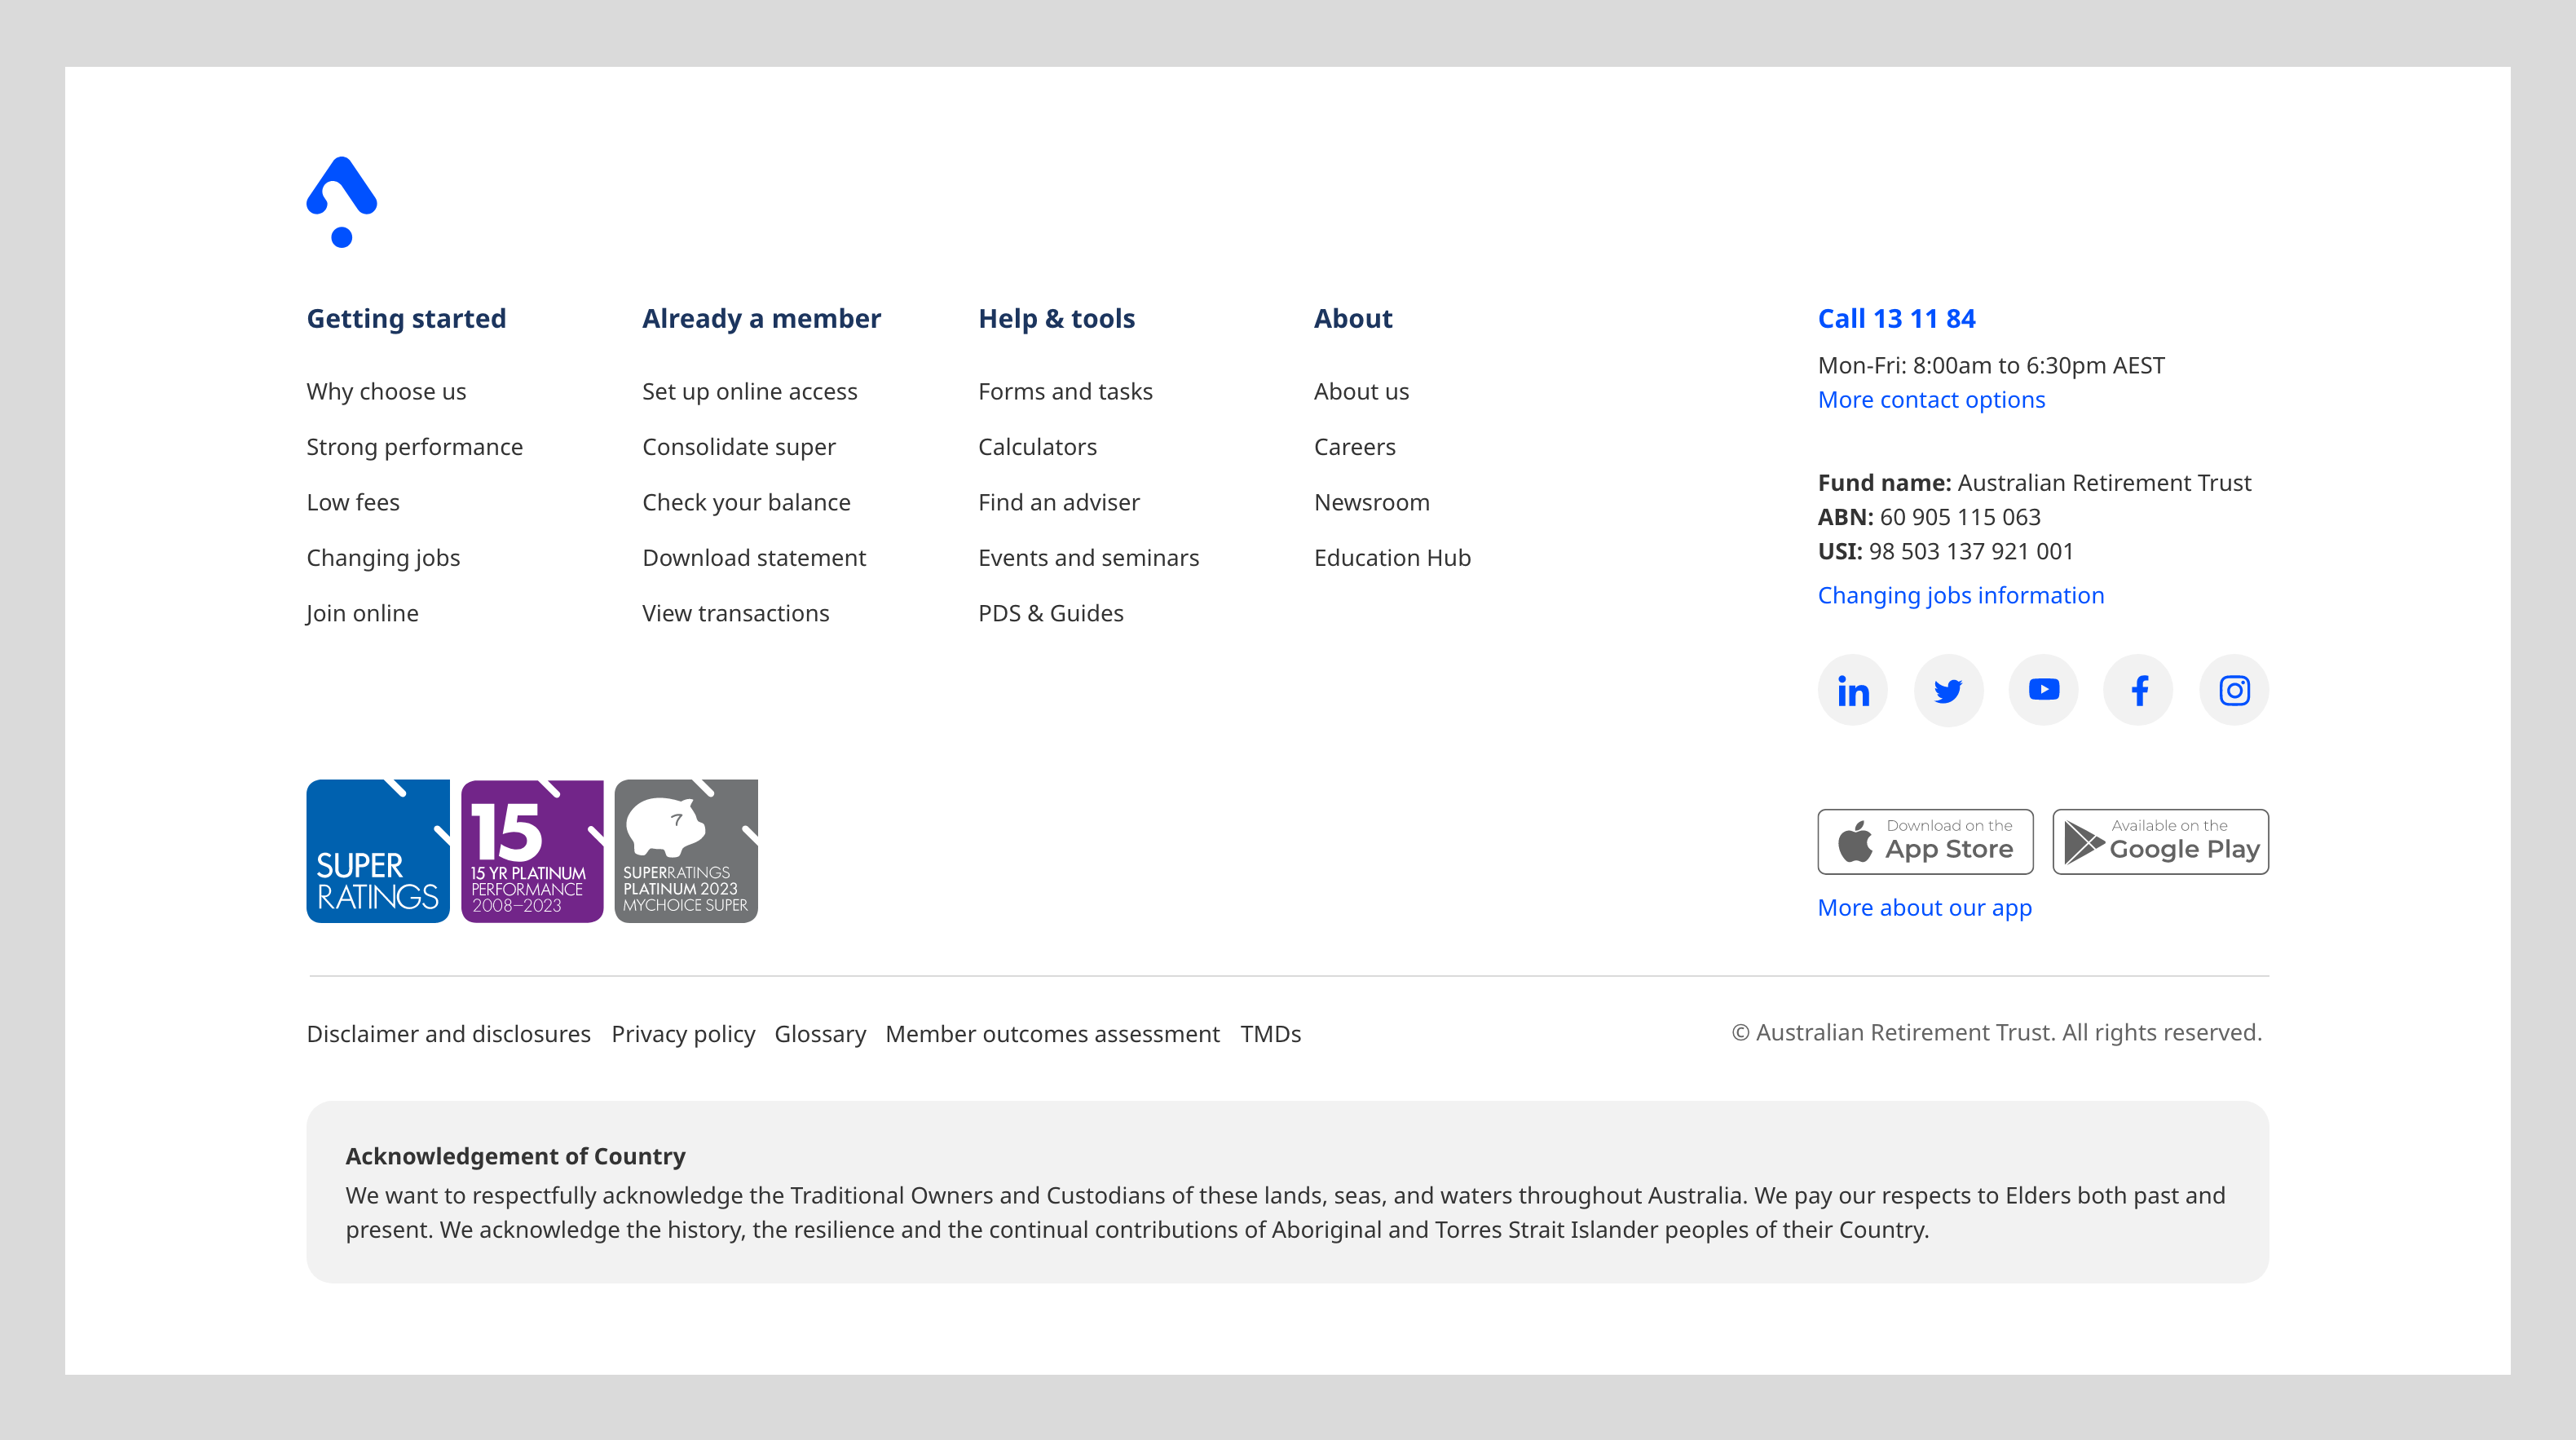The image size is (2576, 1440).
Task: Click the Fund name Australian Retirement Trust text
Action: click(2034, 483)
